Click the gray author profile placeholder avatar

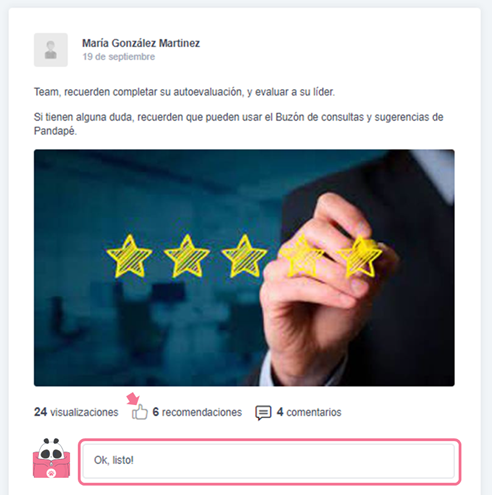pyautogui.click(x=51, y=50)
